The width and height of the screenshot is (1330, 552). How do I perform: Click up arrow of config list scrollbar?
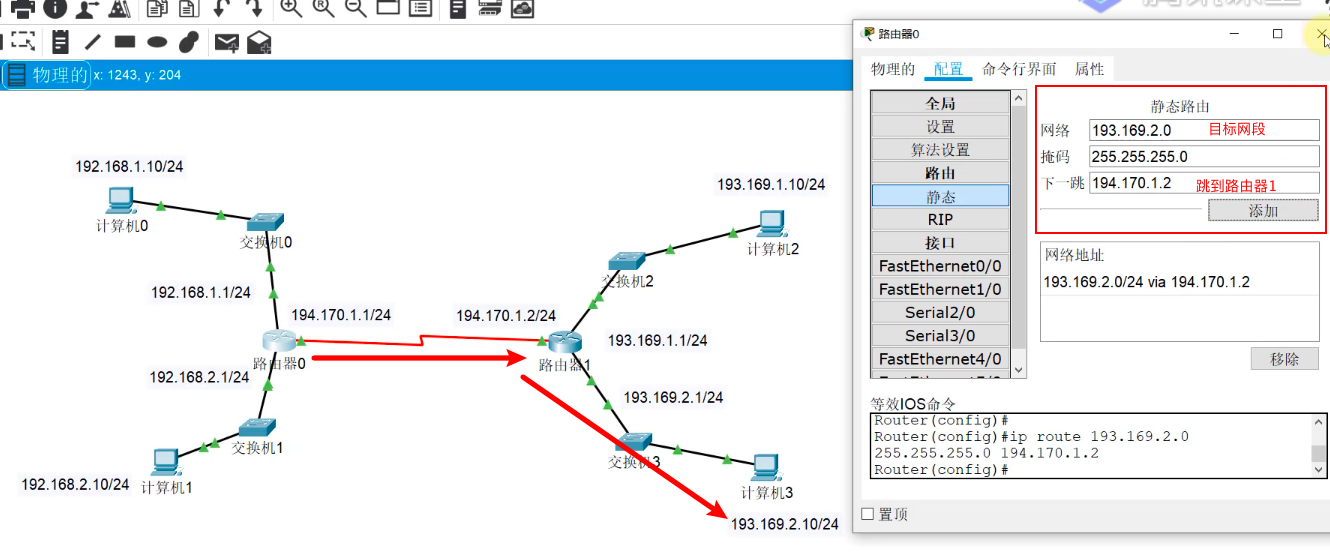[1019, 98]
